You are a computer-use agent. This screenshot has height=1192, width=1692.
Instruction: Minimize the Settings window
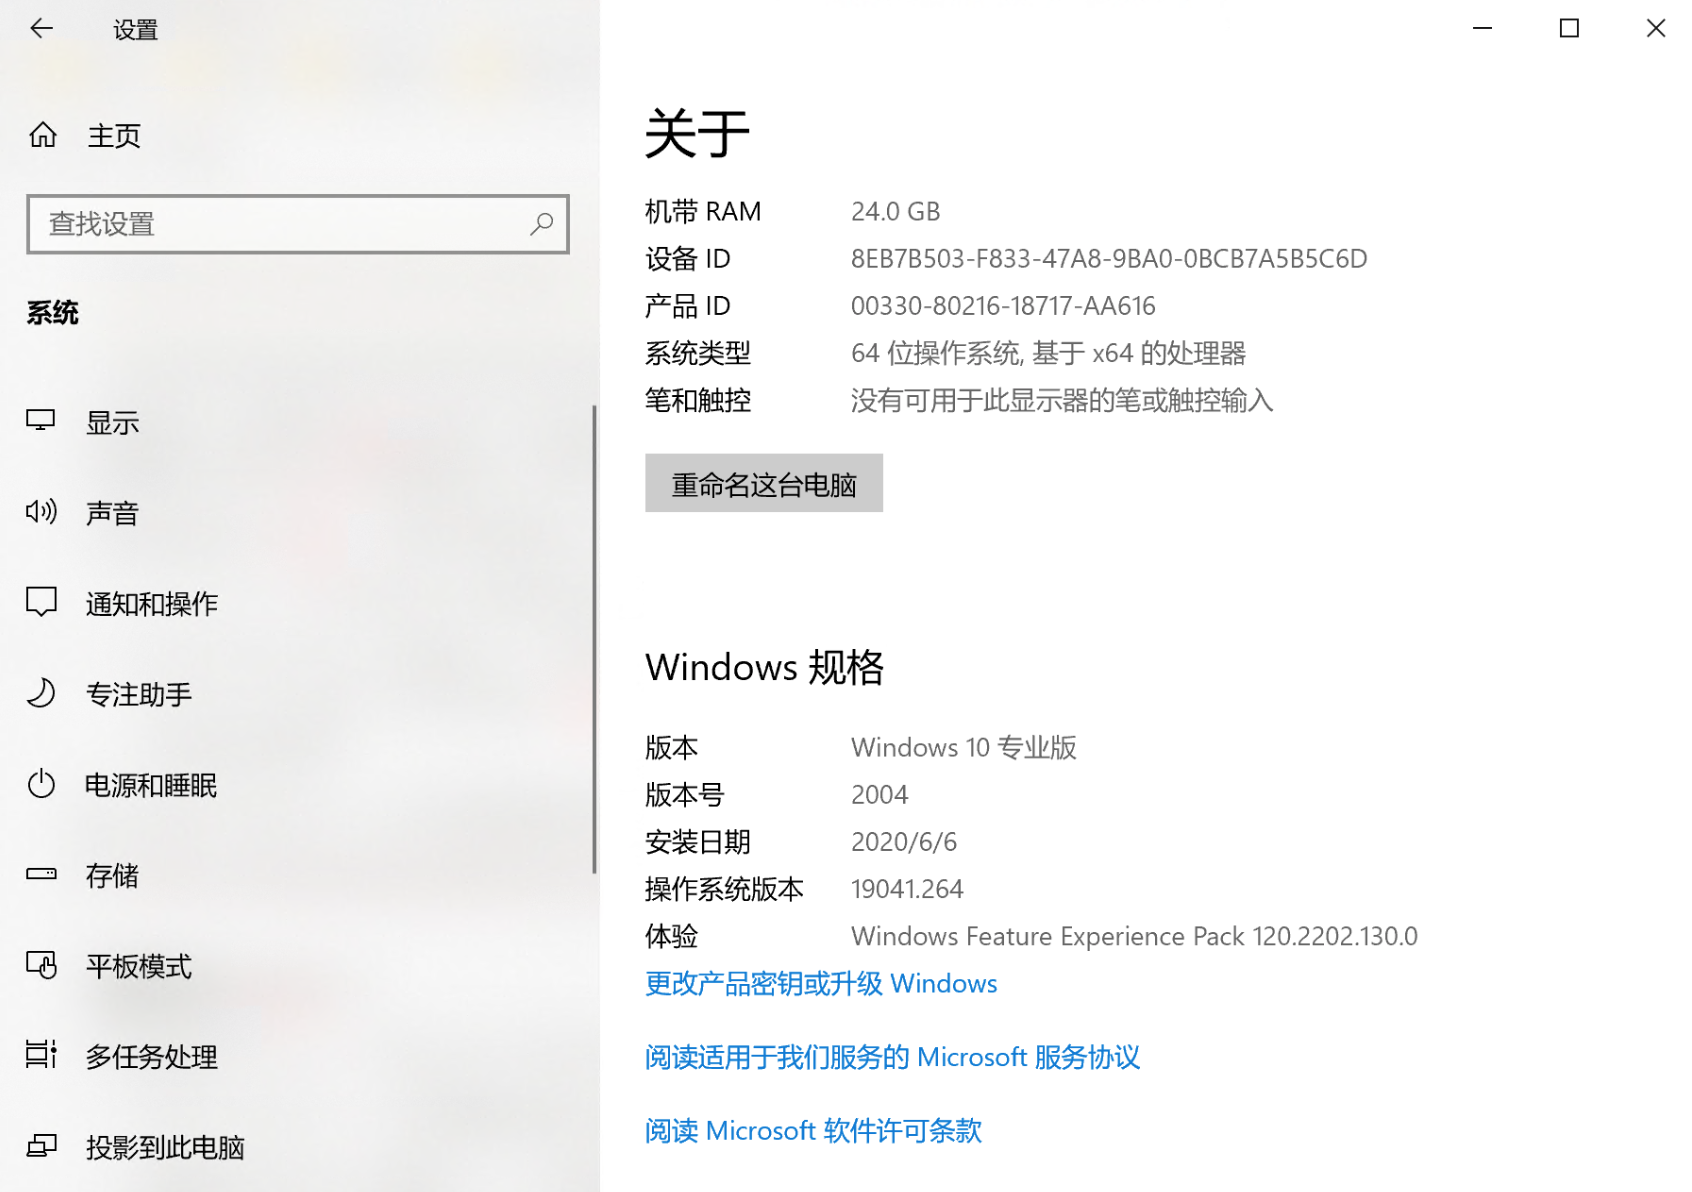pyautogui.click(x=1482, y=29)
